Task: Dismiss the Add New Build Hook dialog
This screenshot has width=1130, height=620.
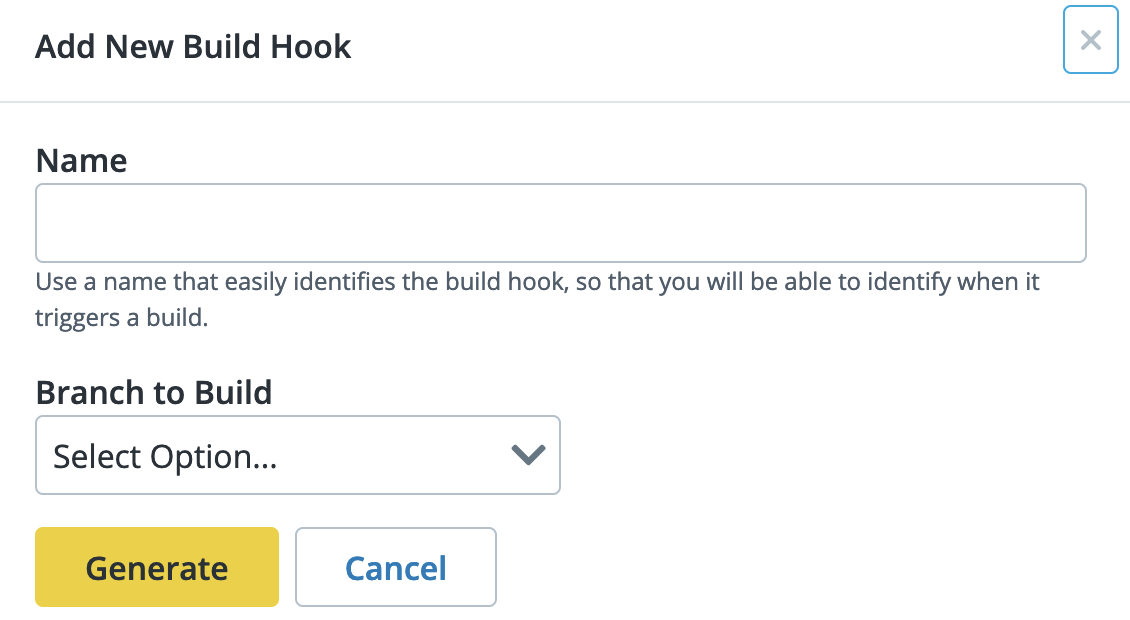Action: point(1091,40)
